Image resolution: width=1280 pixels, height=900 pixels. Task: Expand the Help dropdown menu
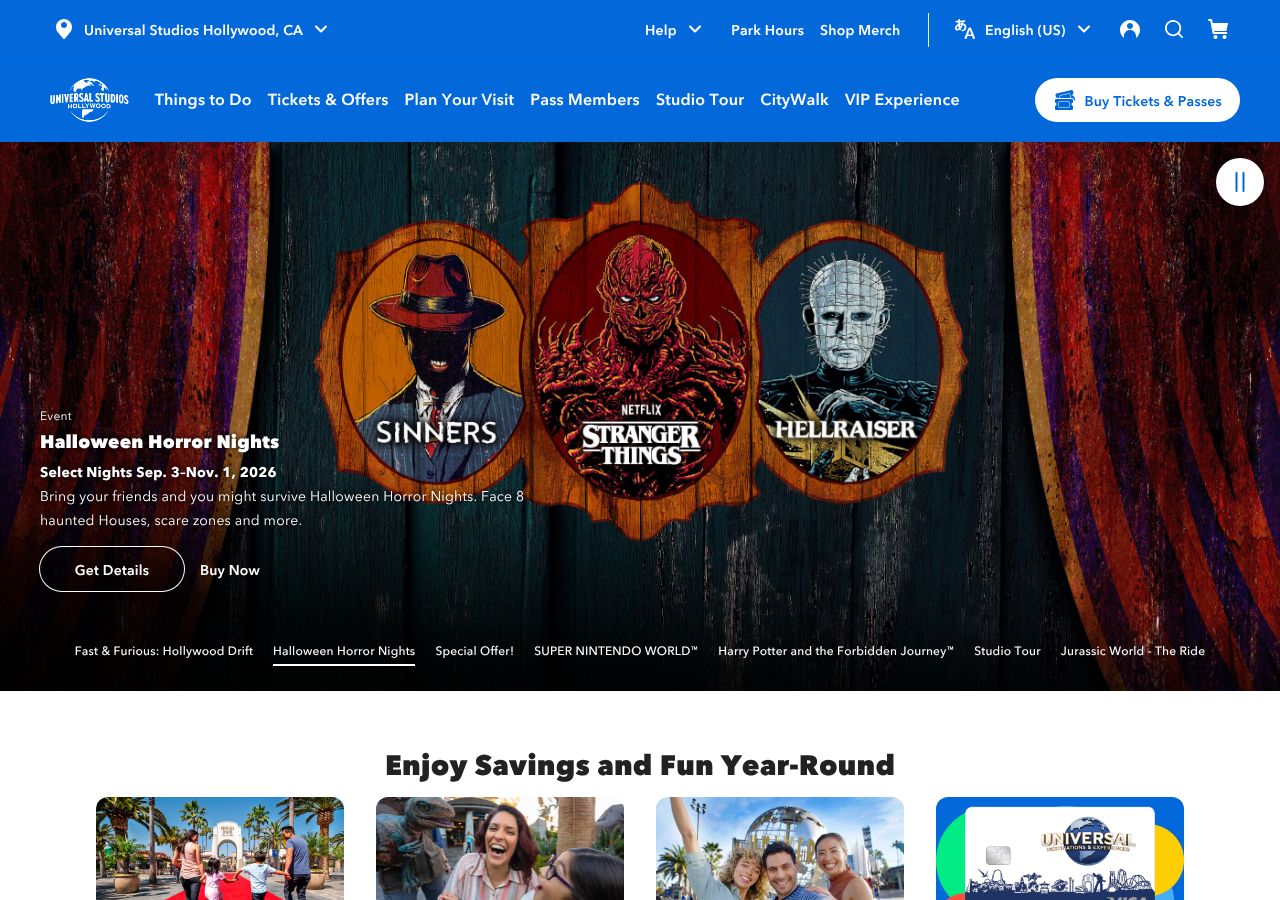click(673, 30)
